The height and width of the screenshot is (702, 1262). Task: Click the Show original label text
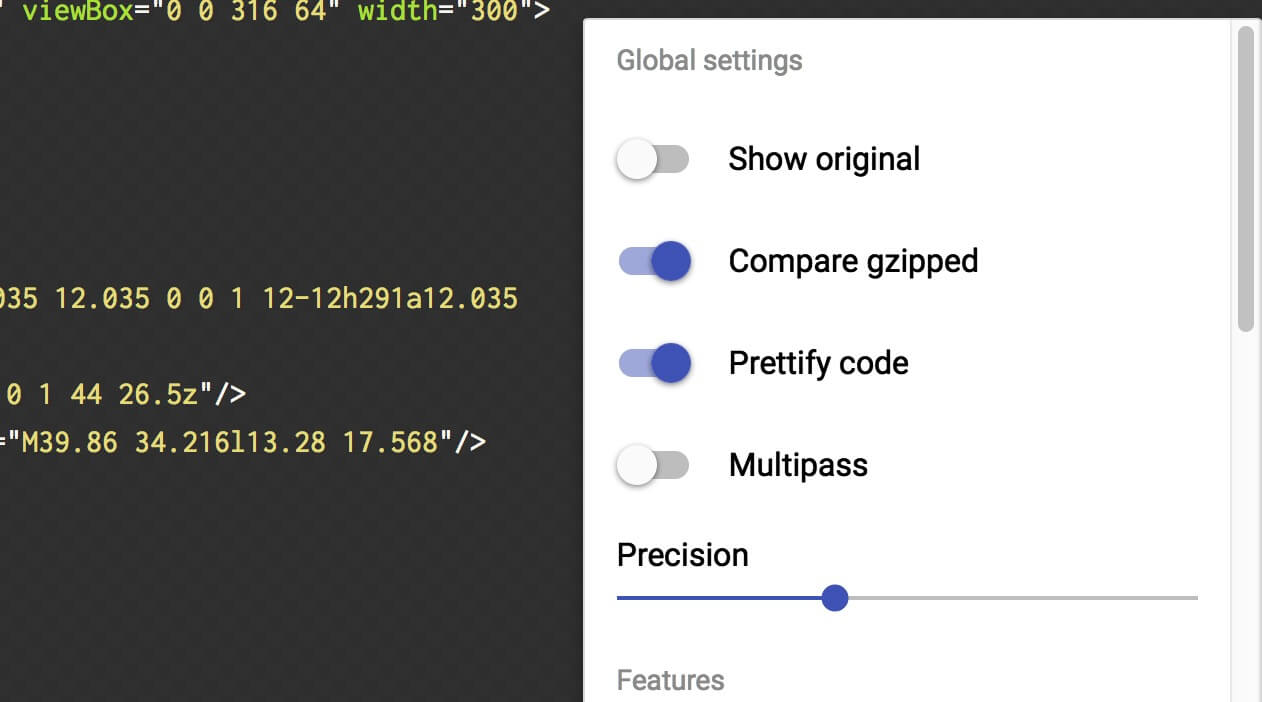pyautogui.click(x=824, y=159)
